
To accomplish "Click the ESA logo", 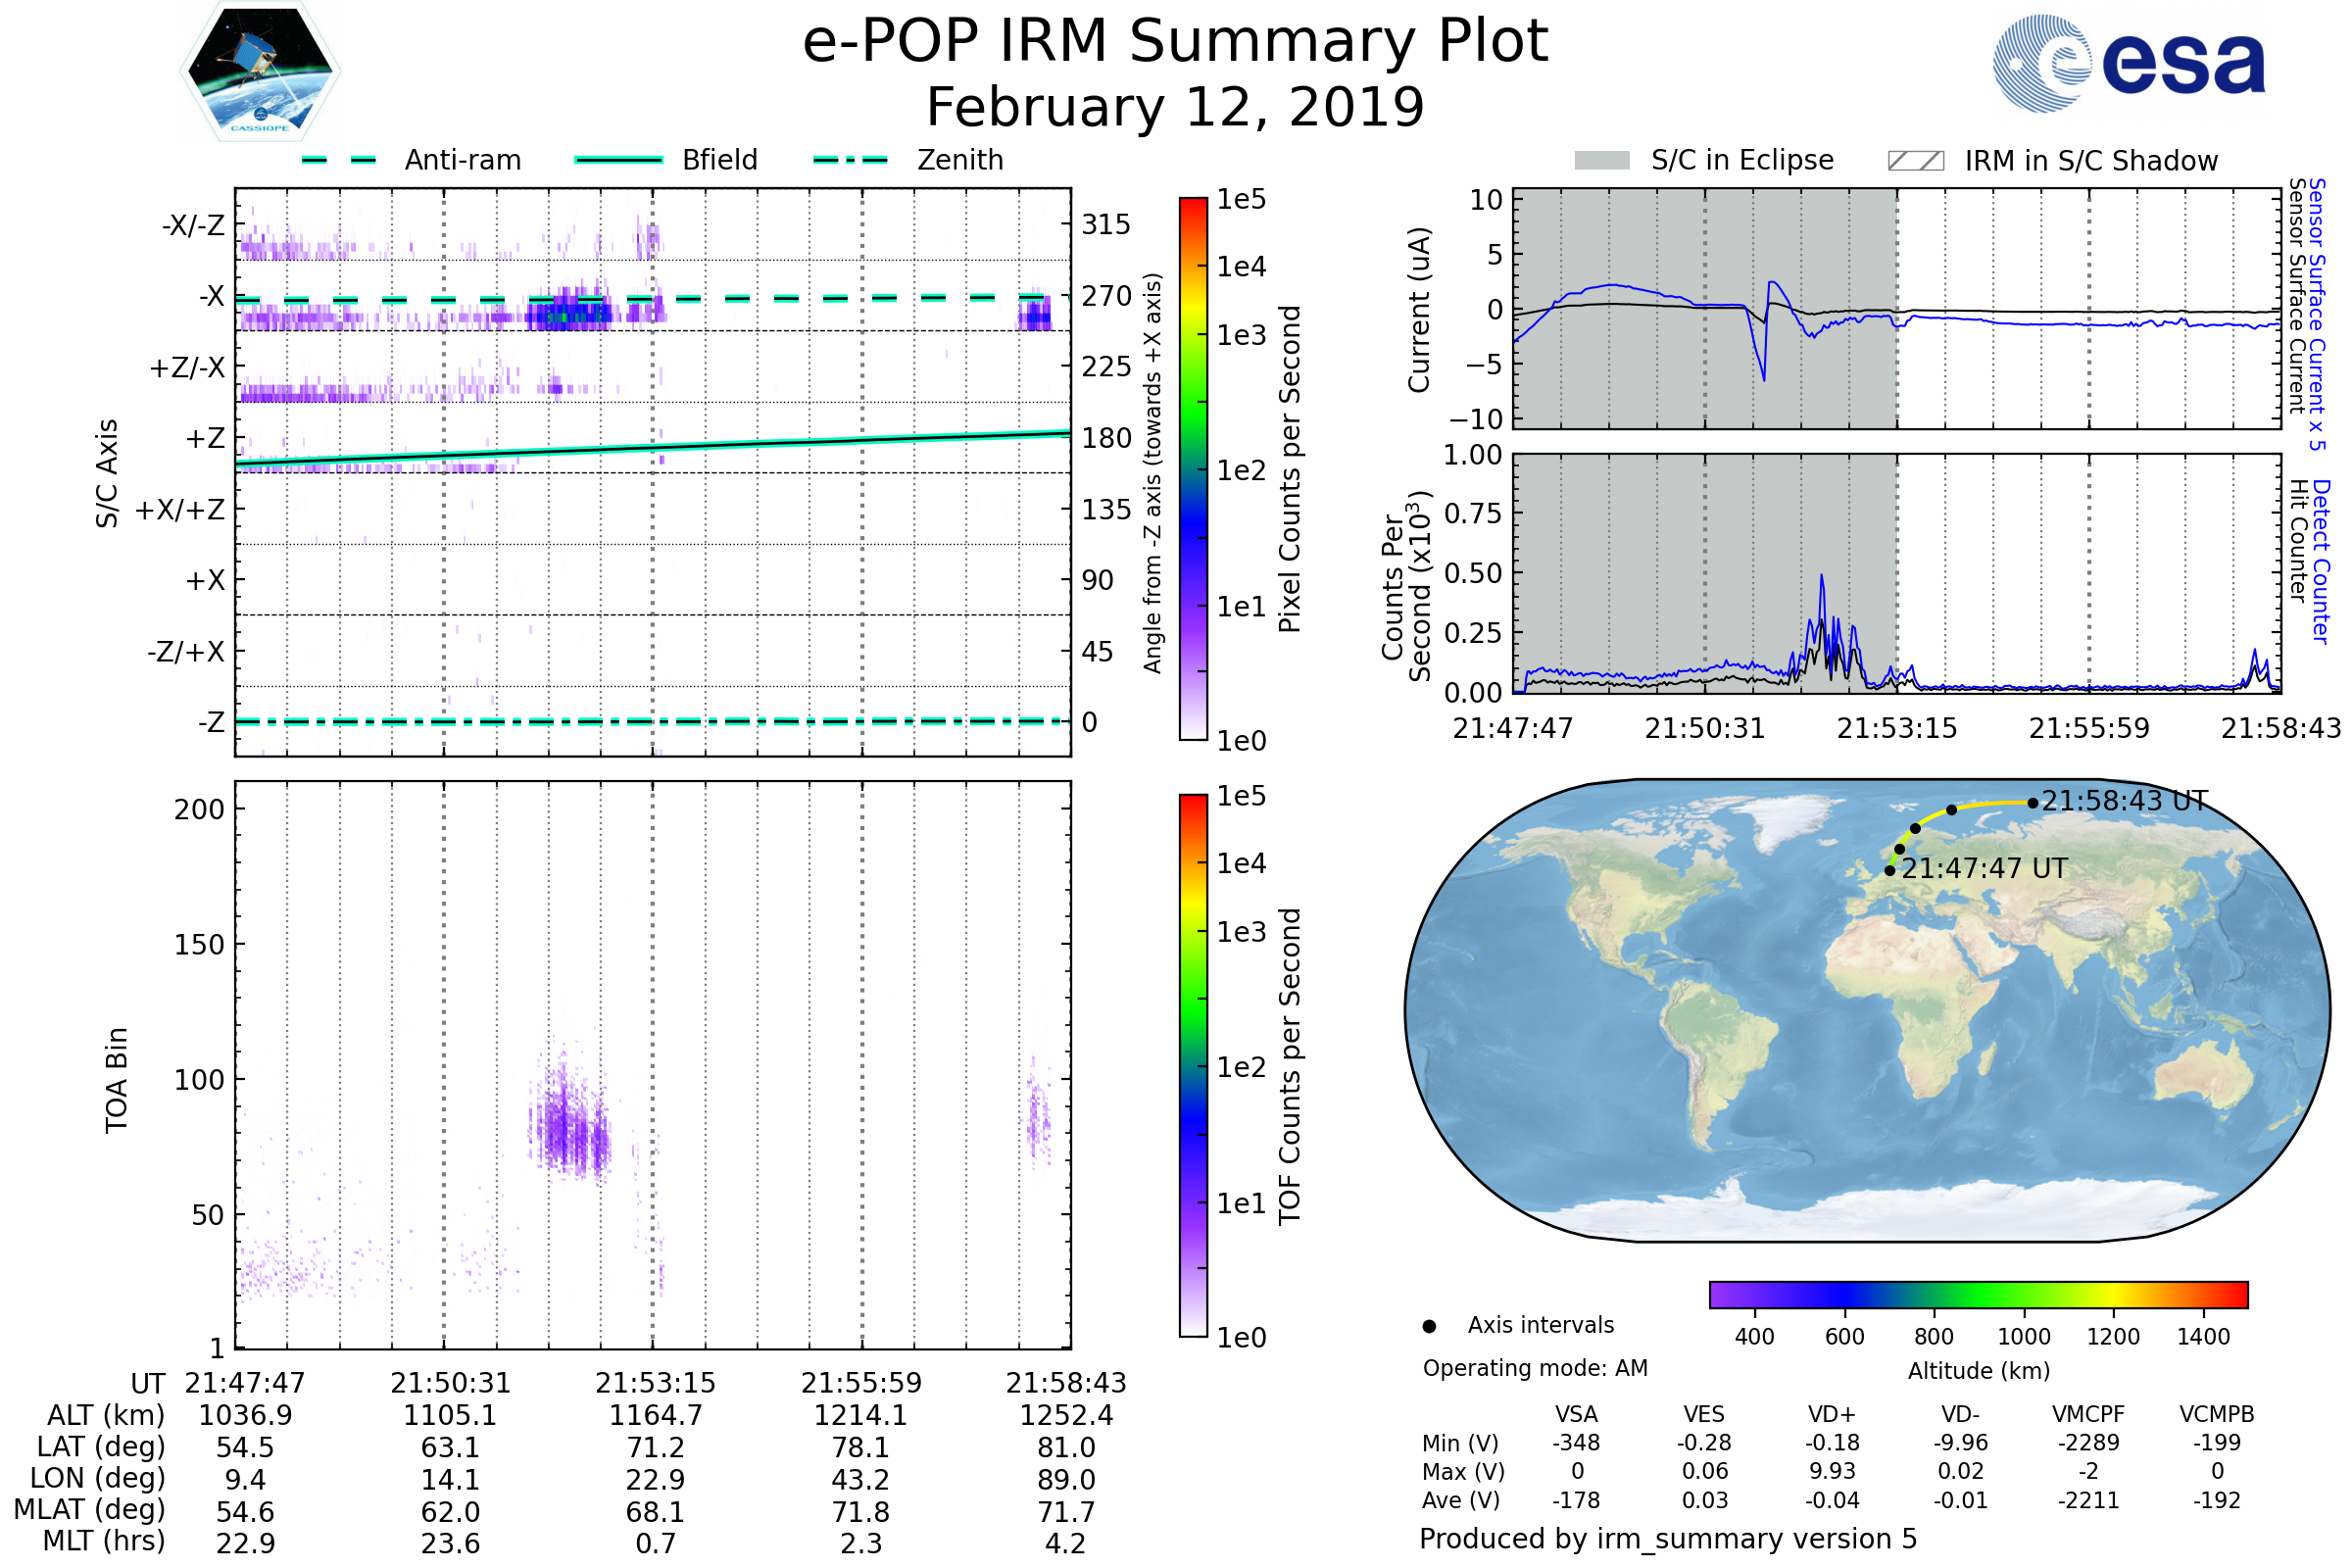I will pyautogui.click(x=2129, y=63).
